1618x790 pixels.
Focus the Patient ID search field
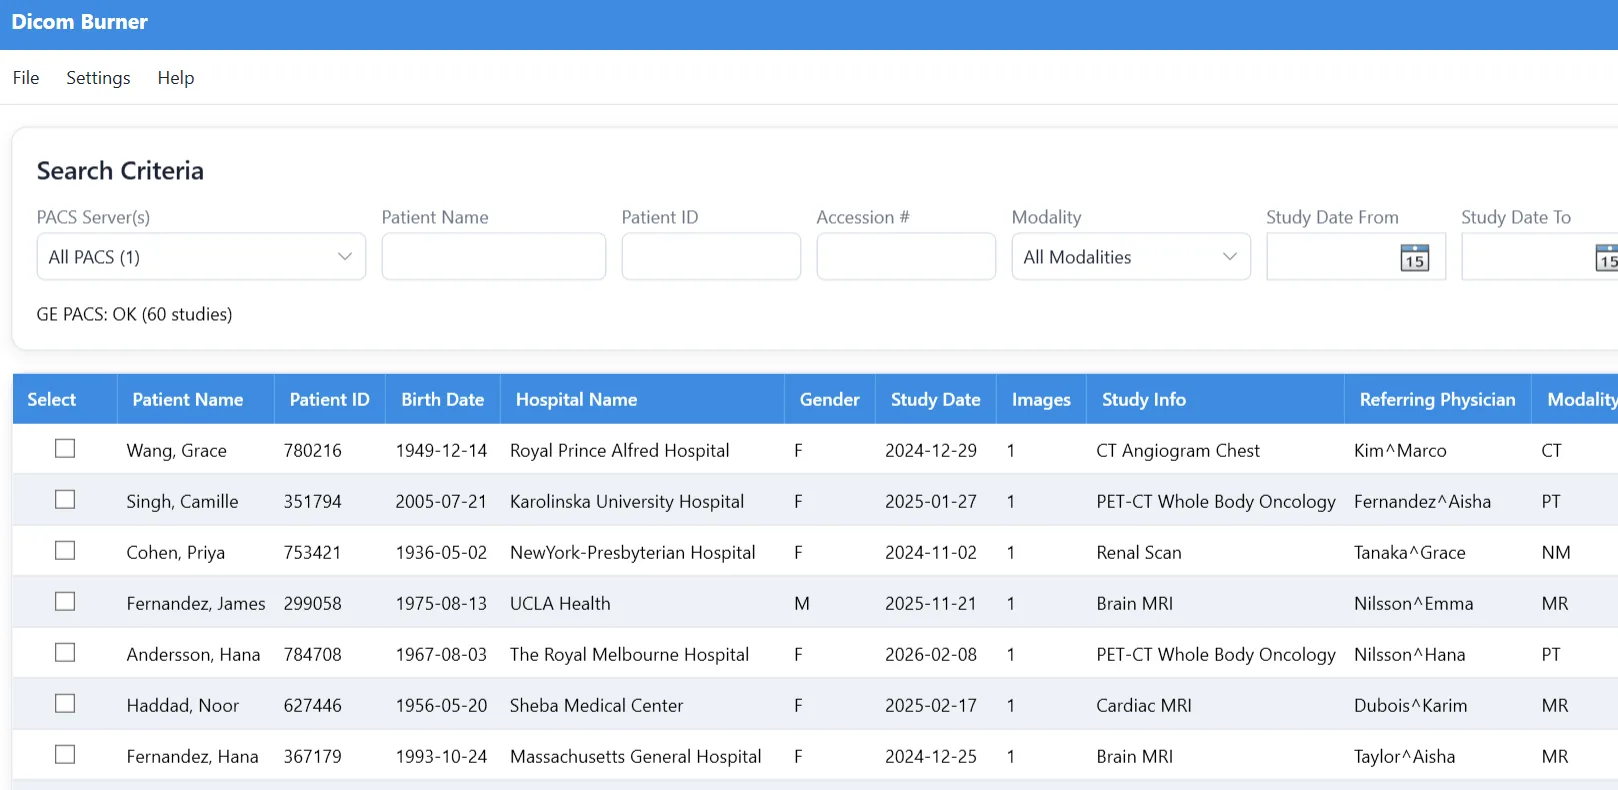click(711, 257)
